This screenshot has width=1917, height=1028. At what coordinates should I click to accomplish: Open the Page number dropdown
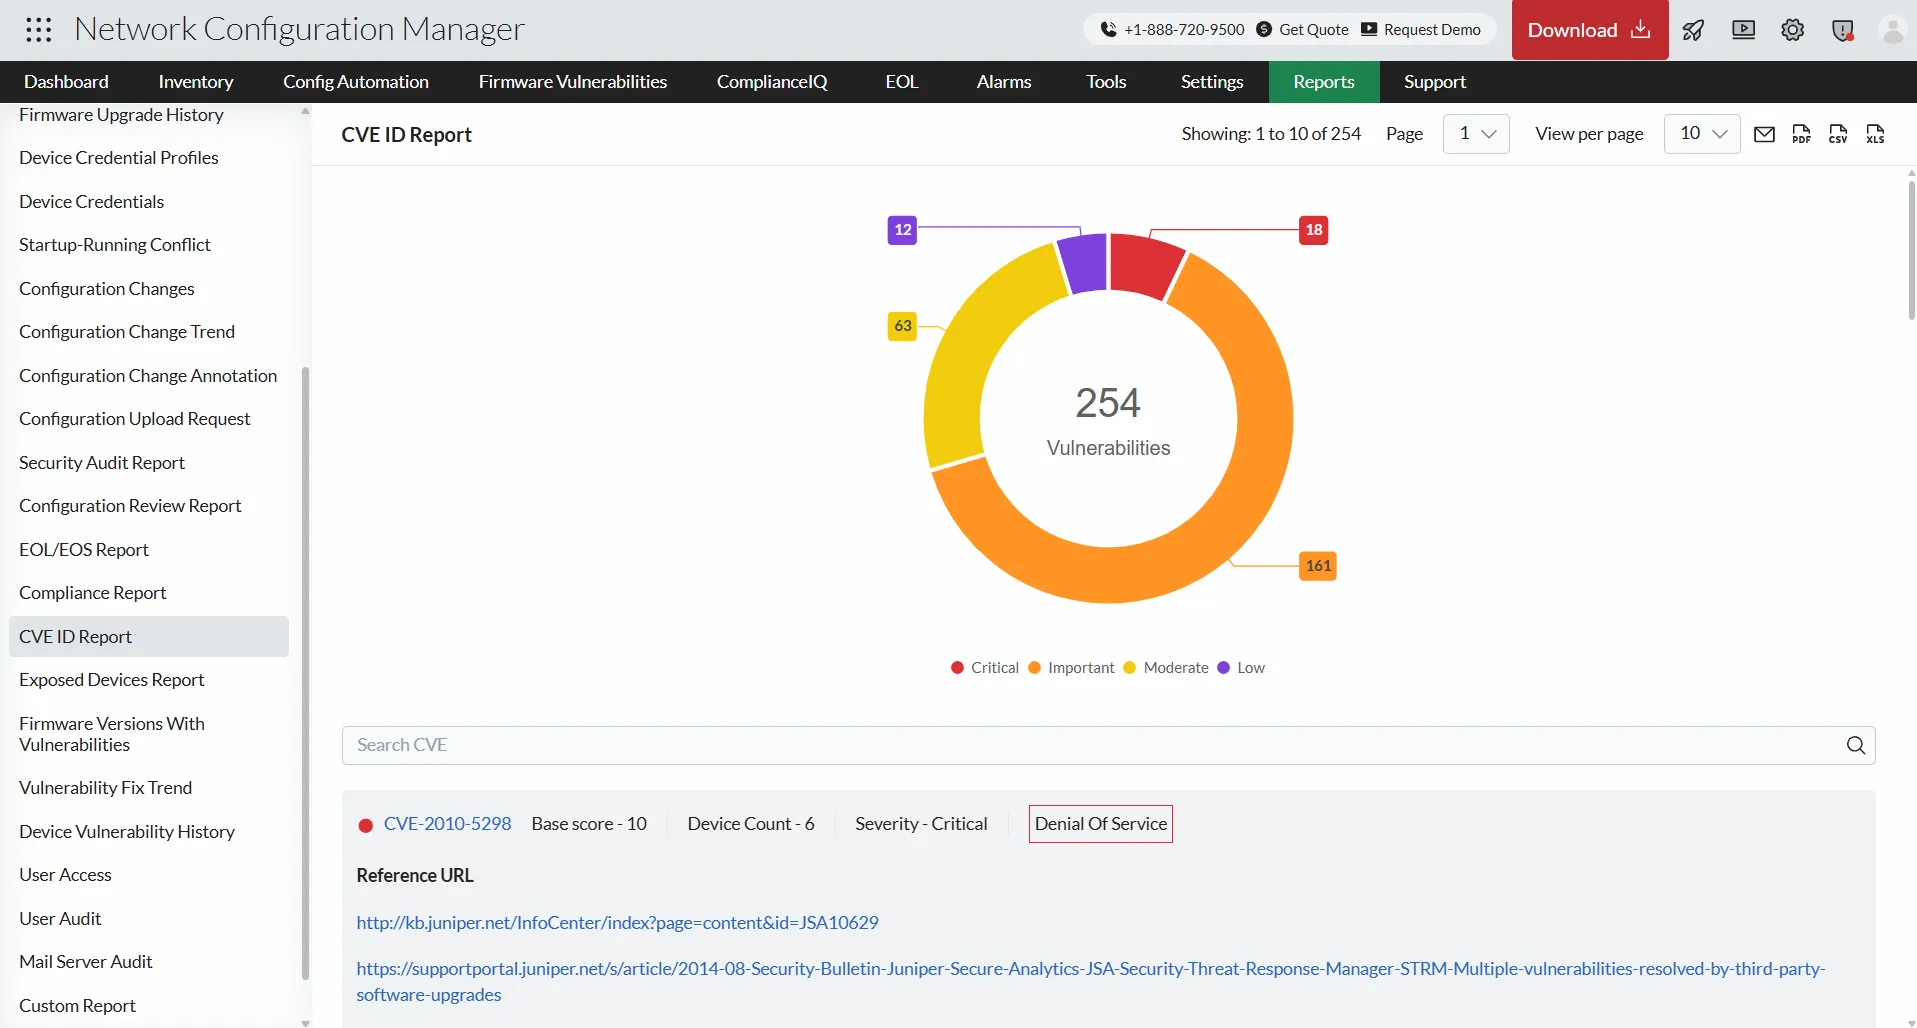pos(1476,134)
